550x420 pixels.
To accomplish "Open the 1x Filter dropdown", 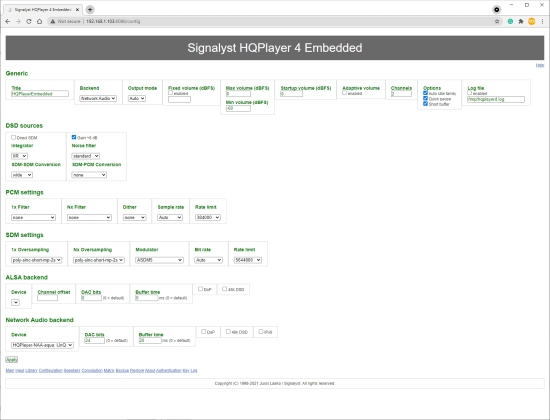I will click(33, 218).
